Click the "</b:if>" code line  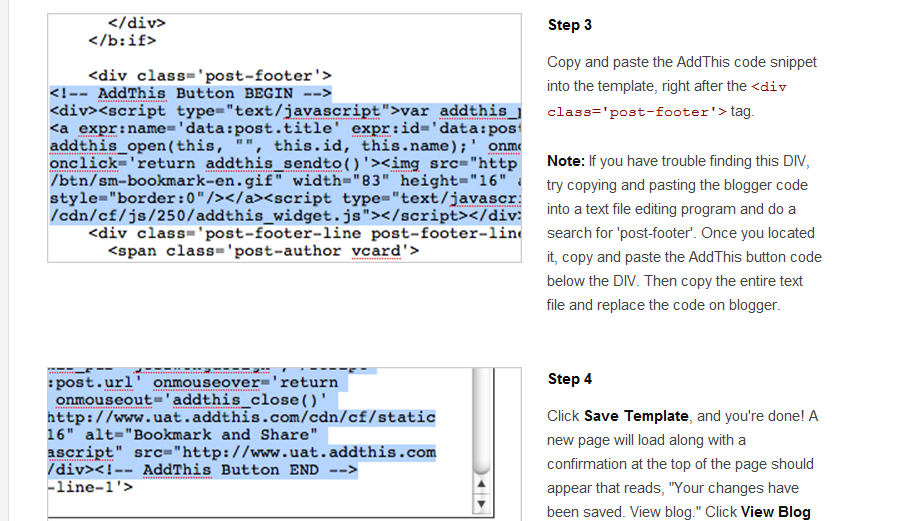click(x=122, y=41)
